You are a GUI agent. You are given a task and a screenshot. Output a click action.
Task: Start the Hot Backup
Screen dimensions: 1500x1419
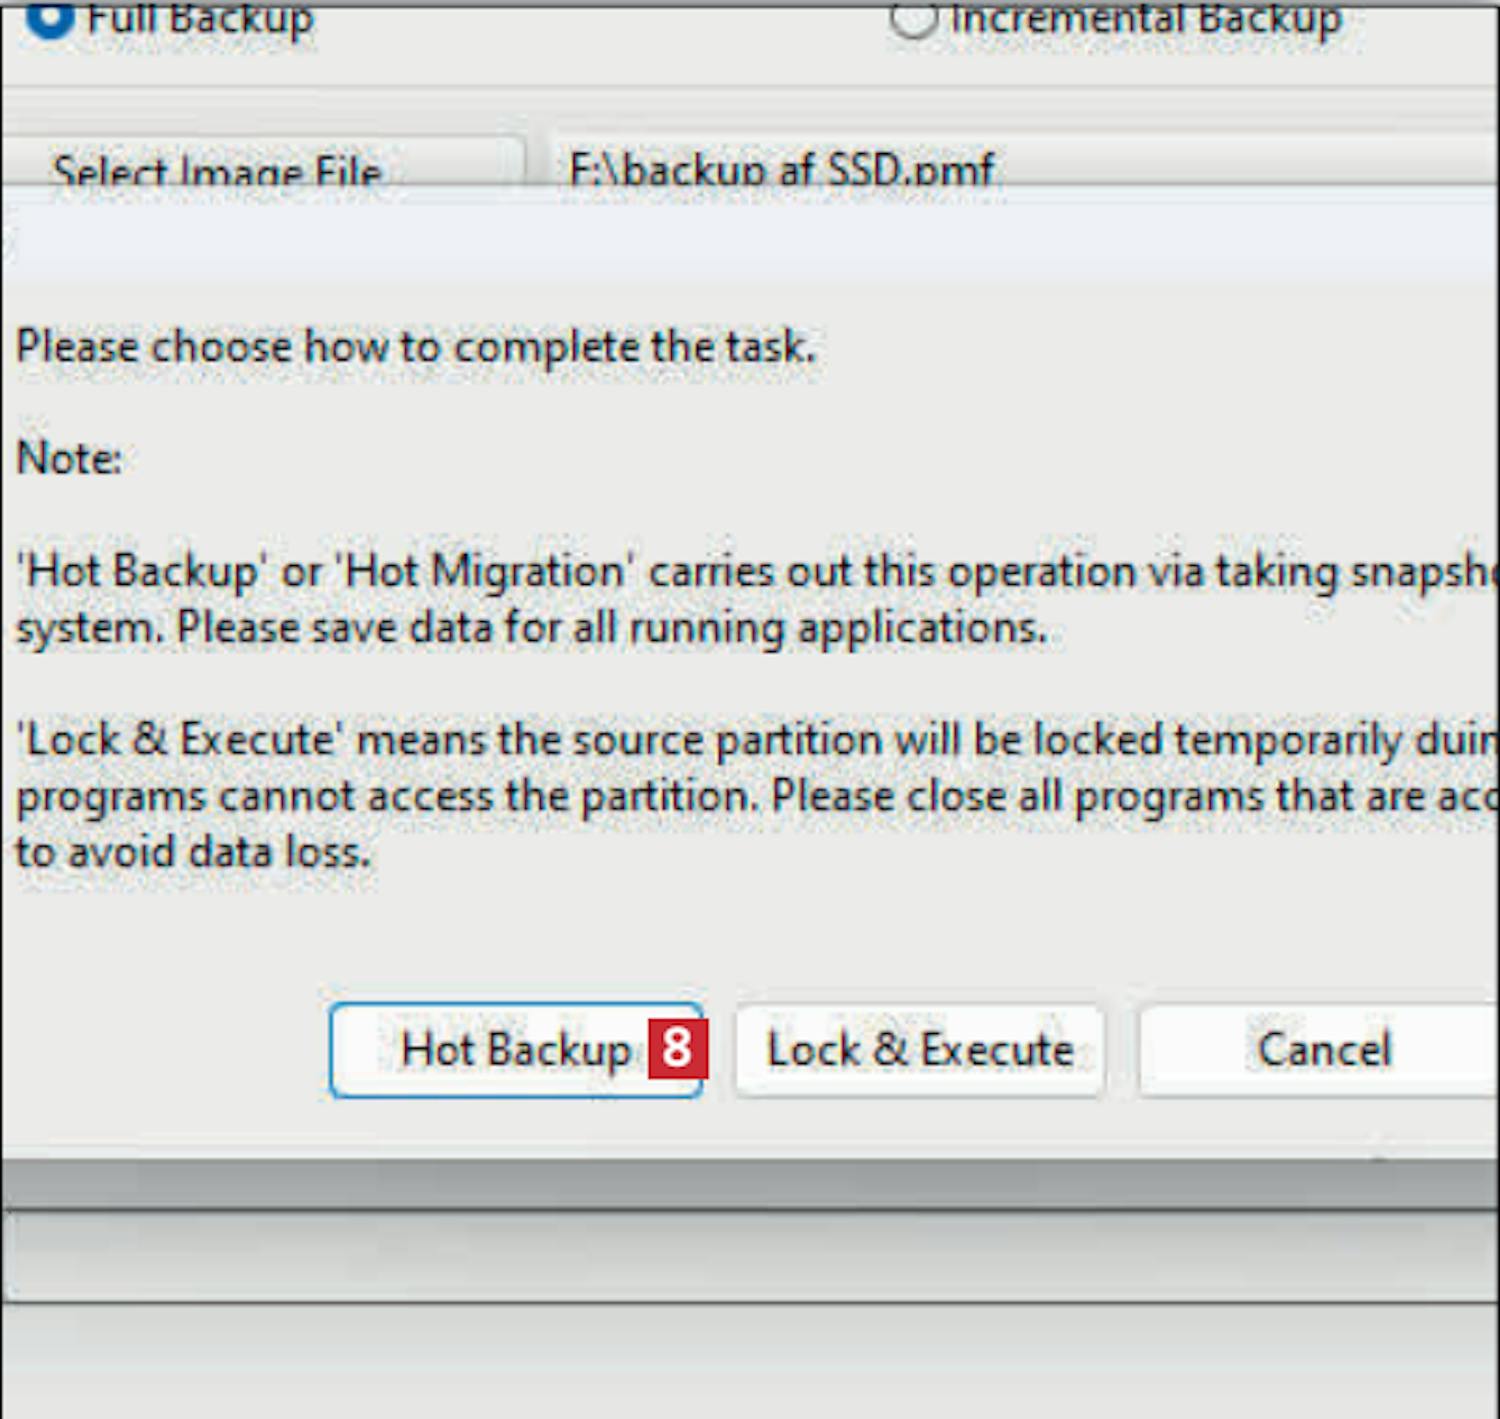pos(516,1050)
